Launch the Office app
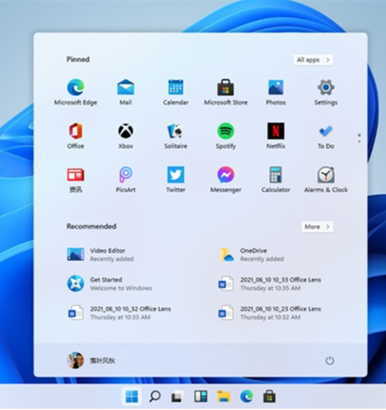The height and width of the screenshot is (410, 386). coord(76,136)
